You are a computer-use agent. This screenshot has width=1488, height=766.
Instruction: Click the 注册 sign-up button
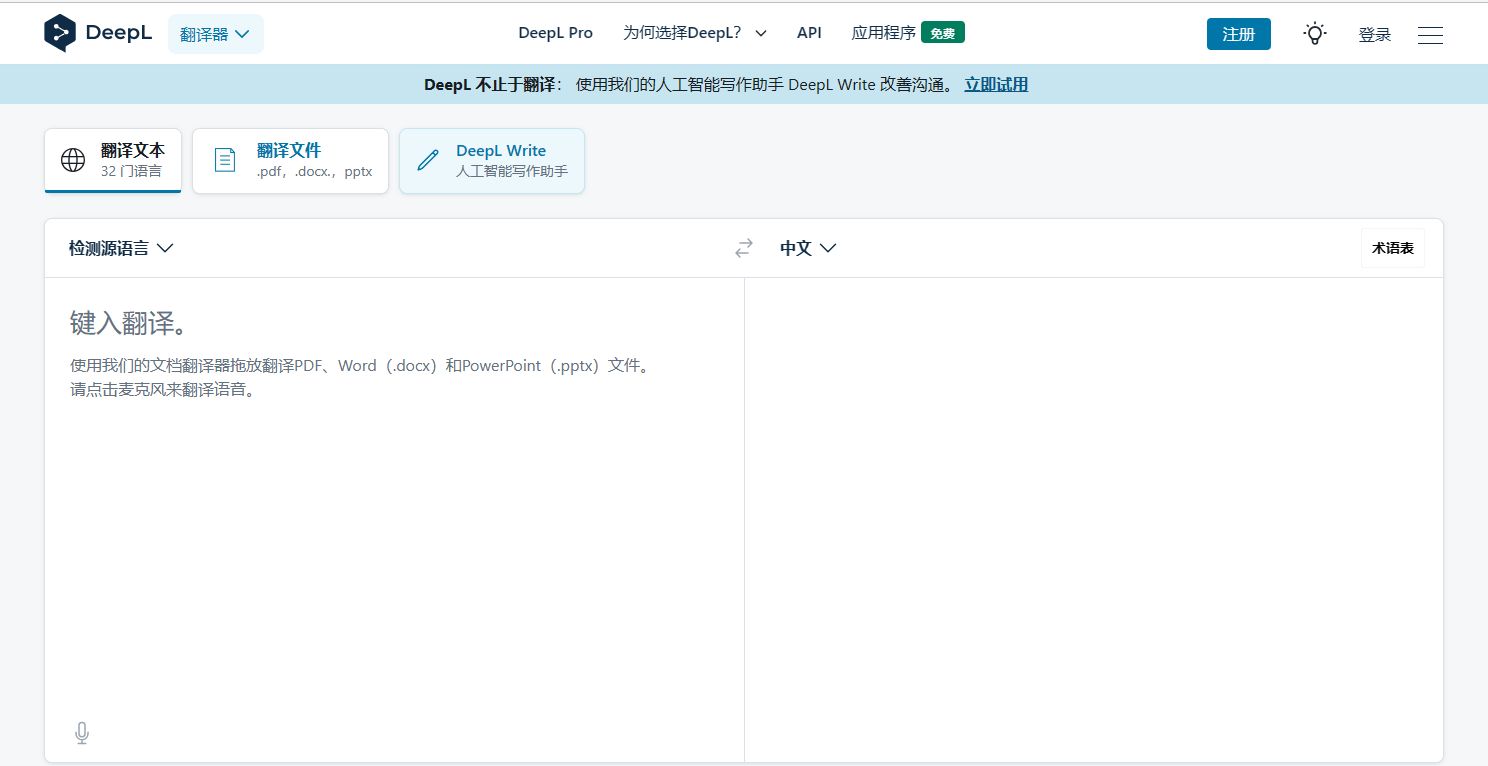point(1239,34)
